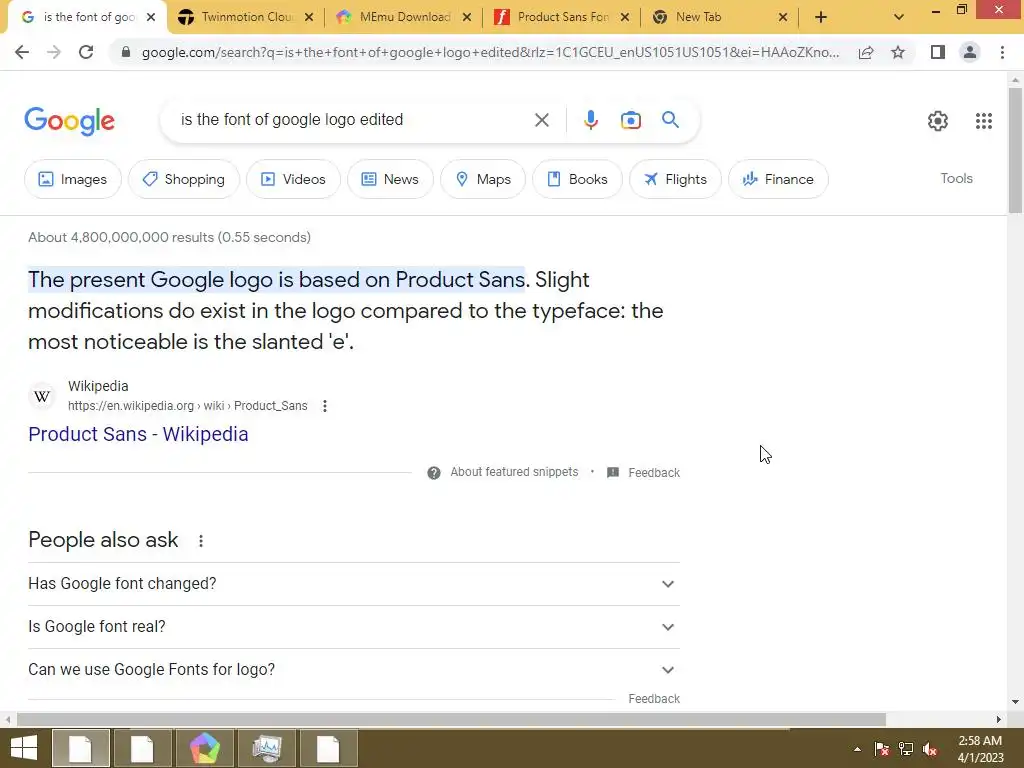
Task: Click the network tray icon
Action: [x=906, y=749]
